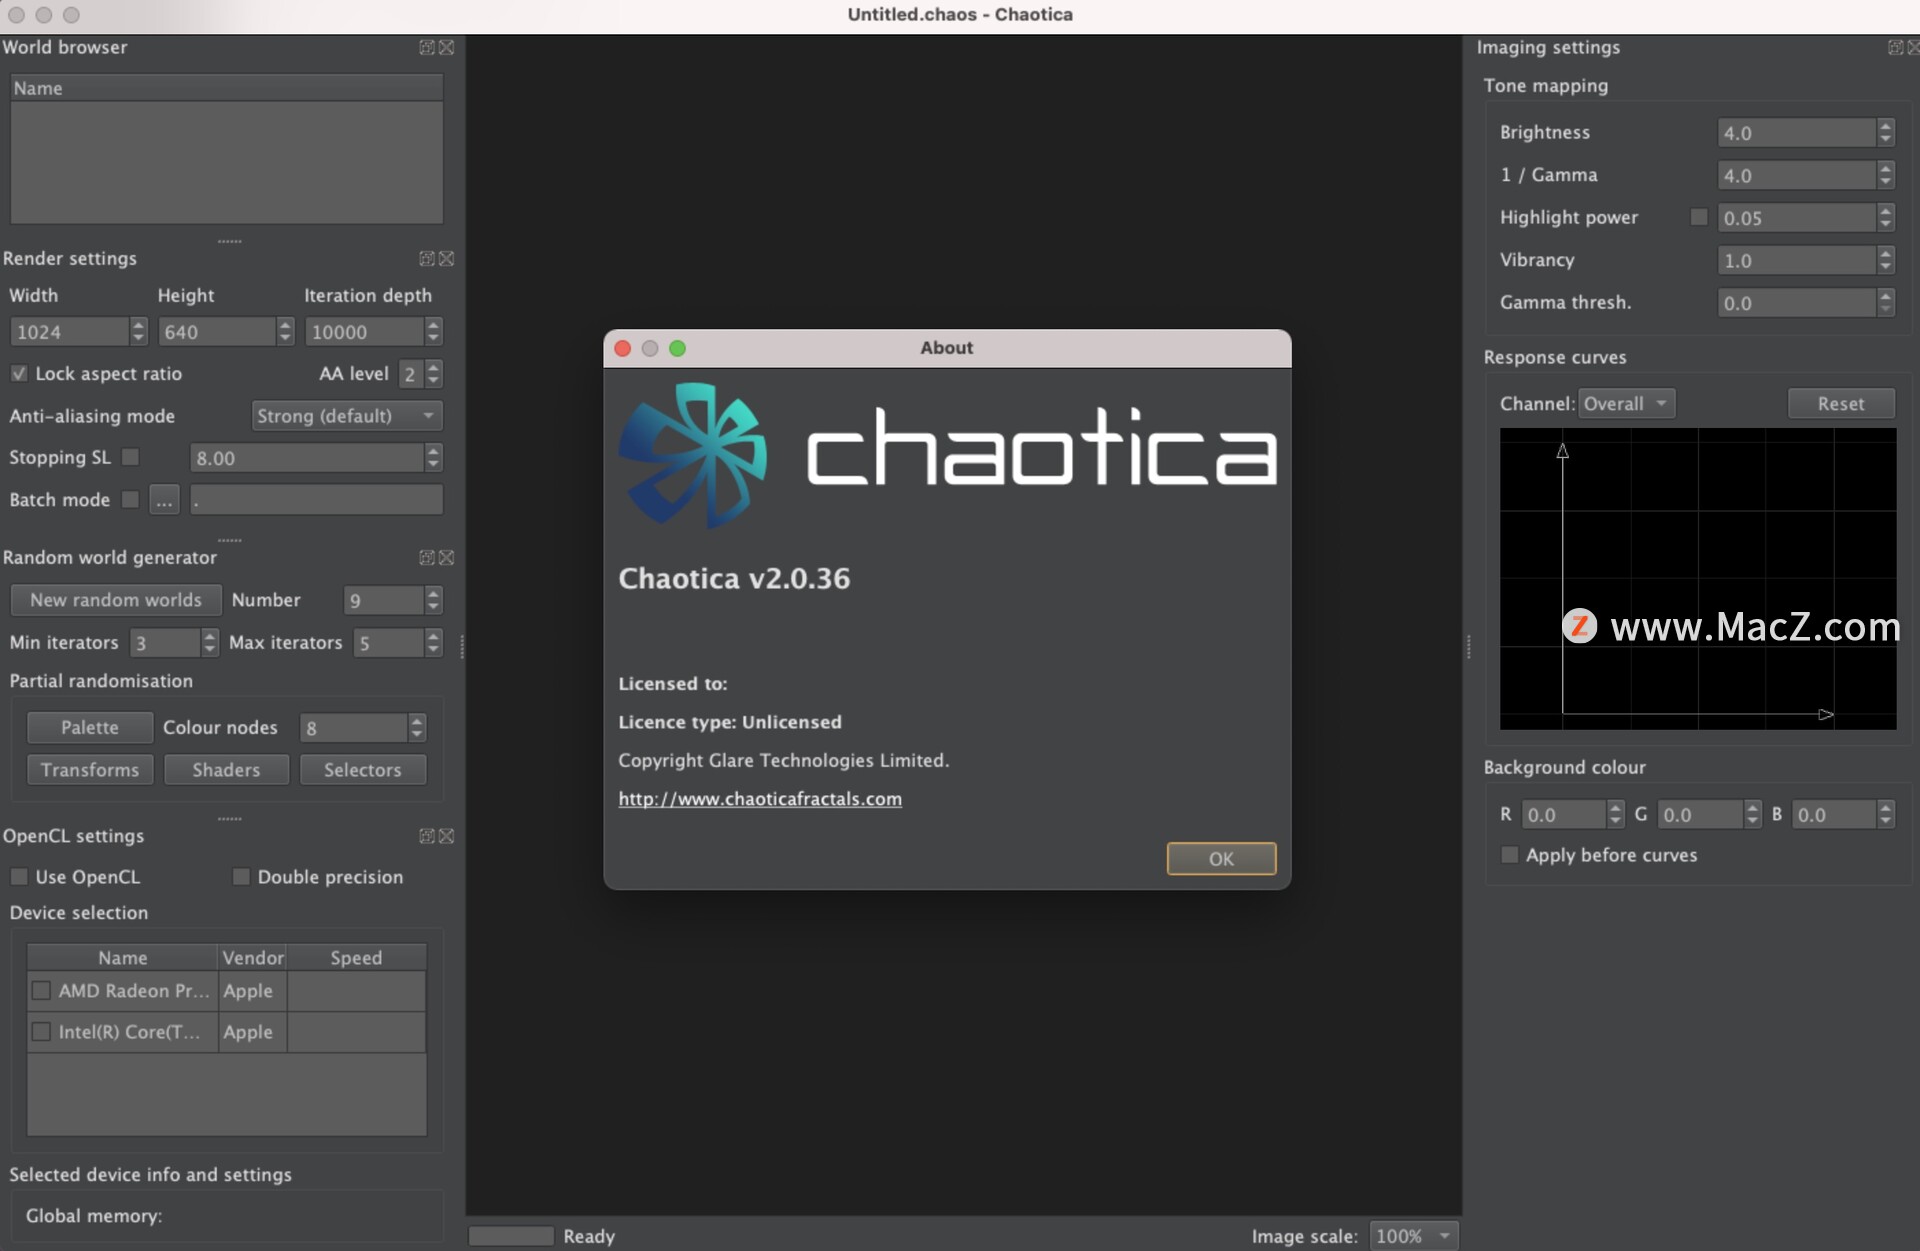This screenshot has width=1920, height=1251.
Task: Click New random worlds button
Action: click(116, 598)
